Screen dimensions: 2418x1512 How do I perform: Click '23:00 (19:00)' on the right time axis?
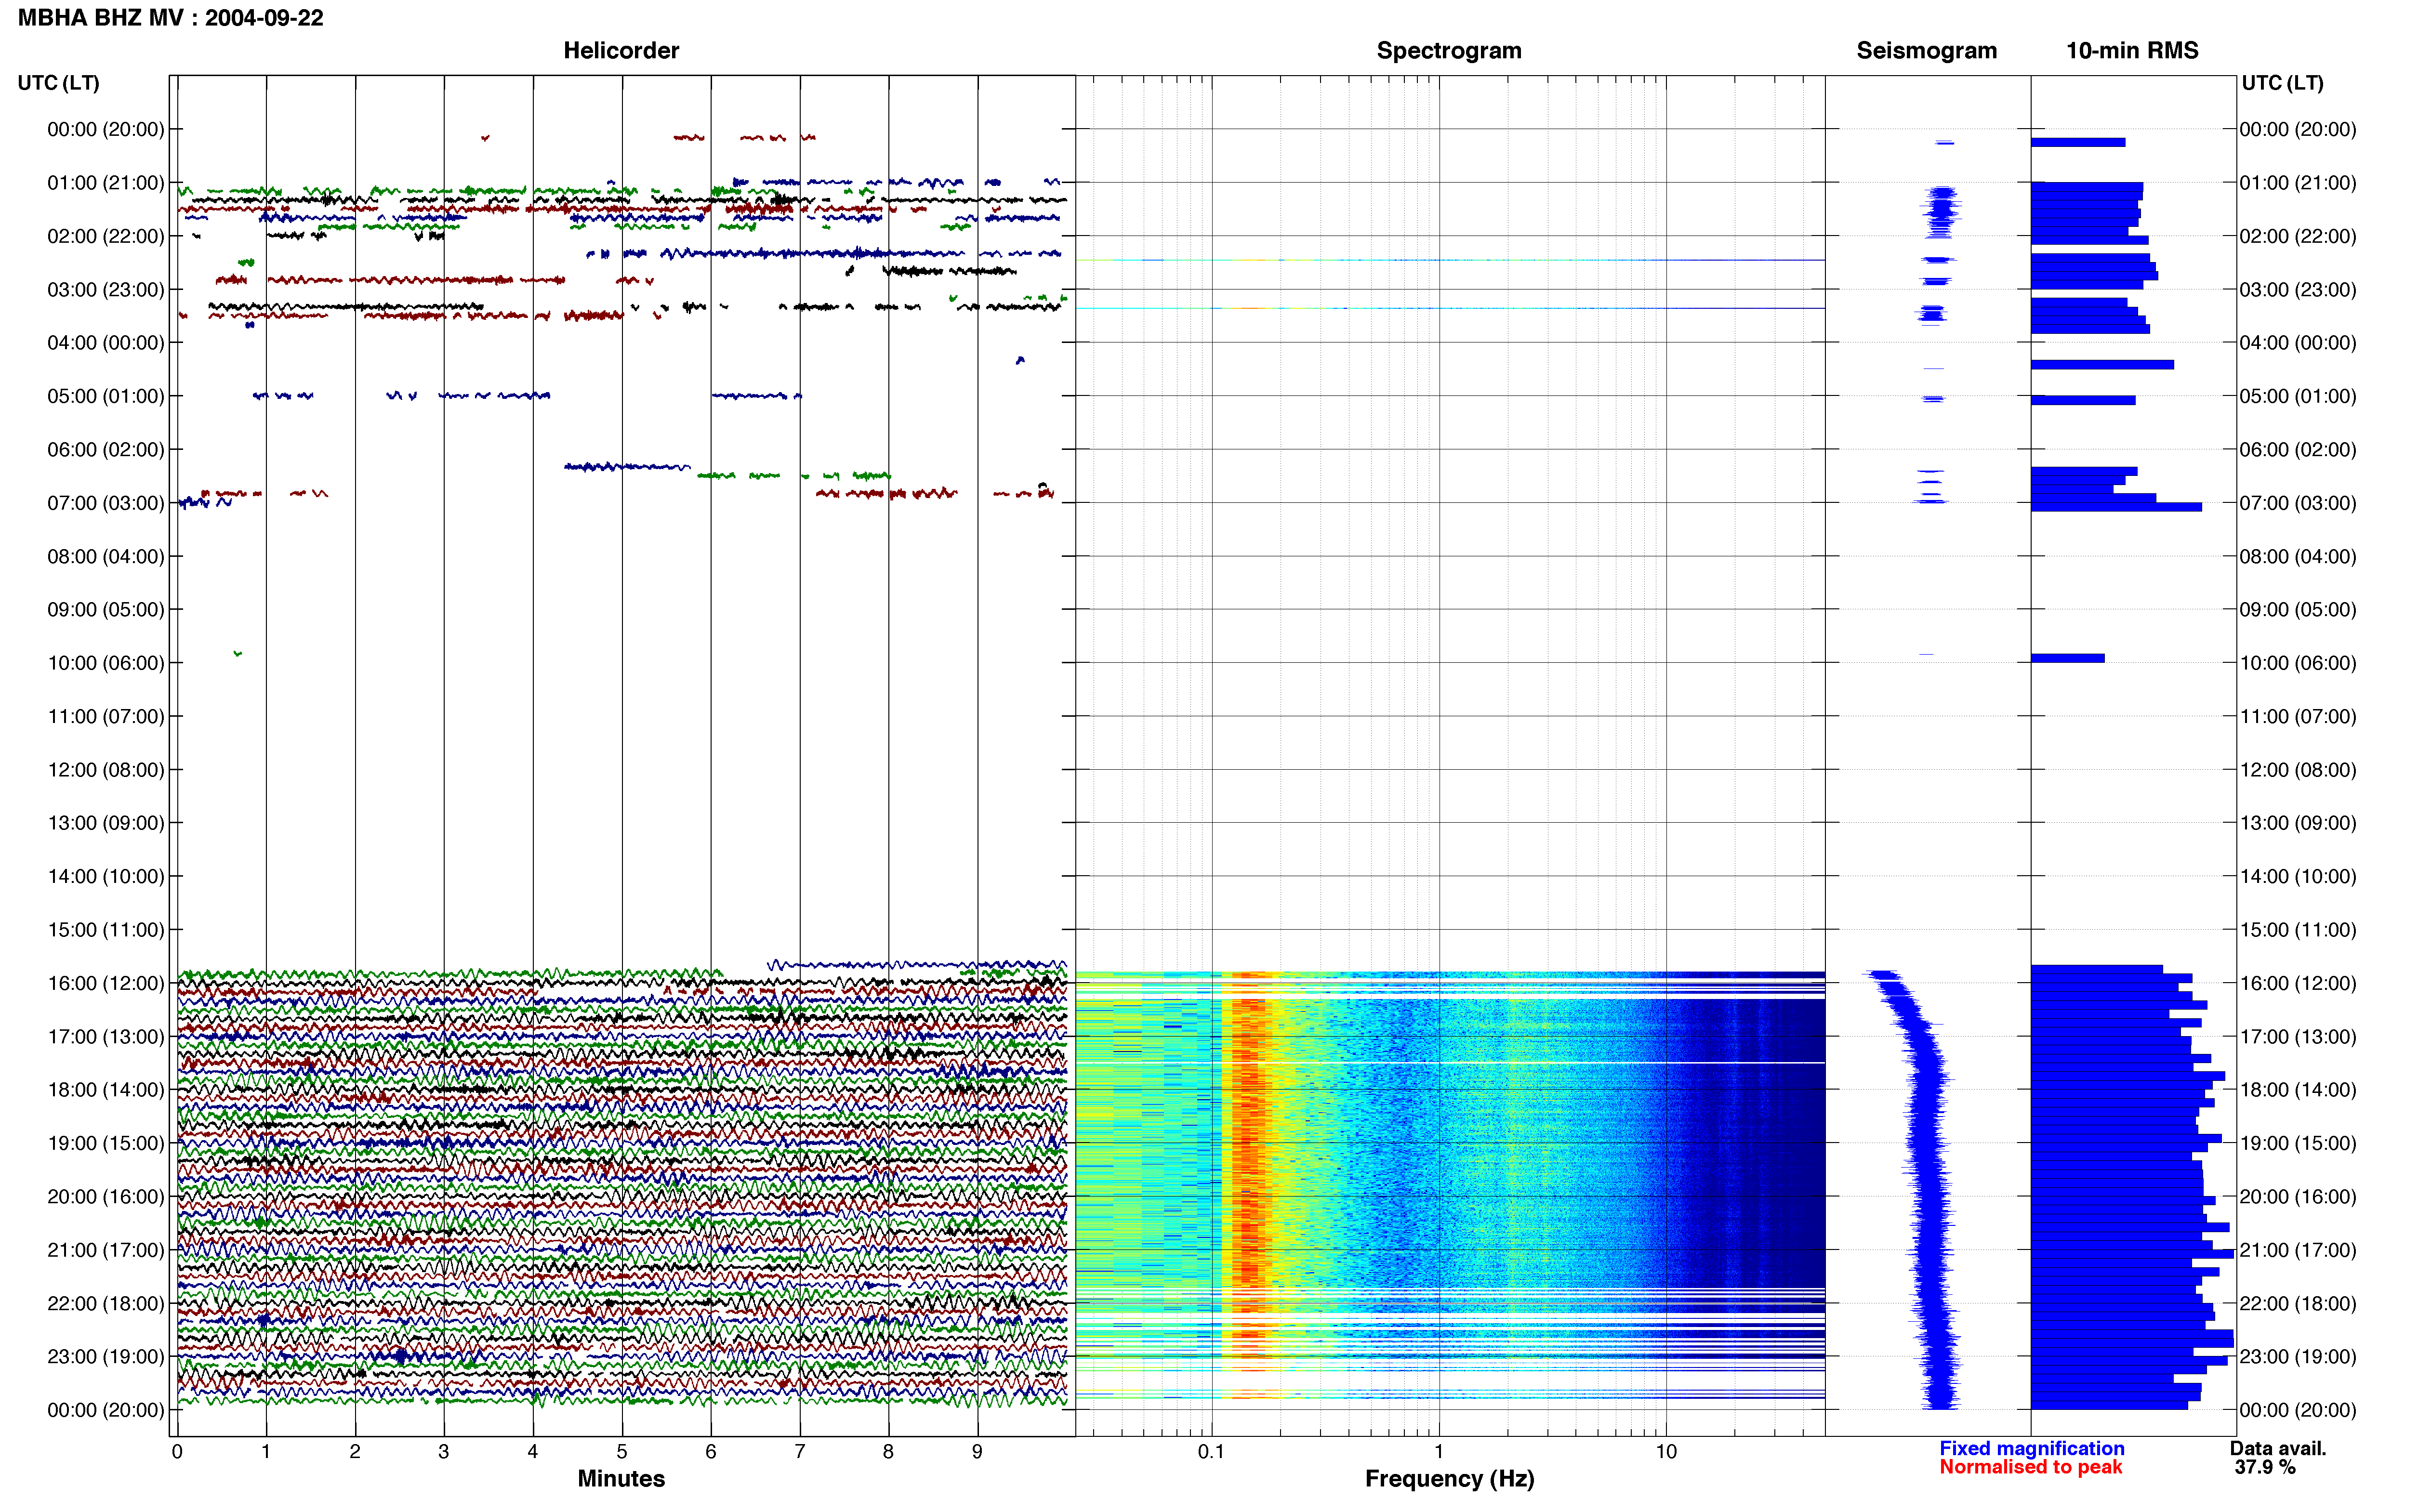click(2298, 1356)
